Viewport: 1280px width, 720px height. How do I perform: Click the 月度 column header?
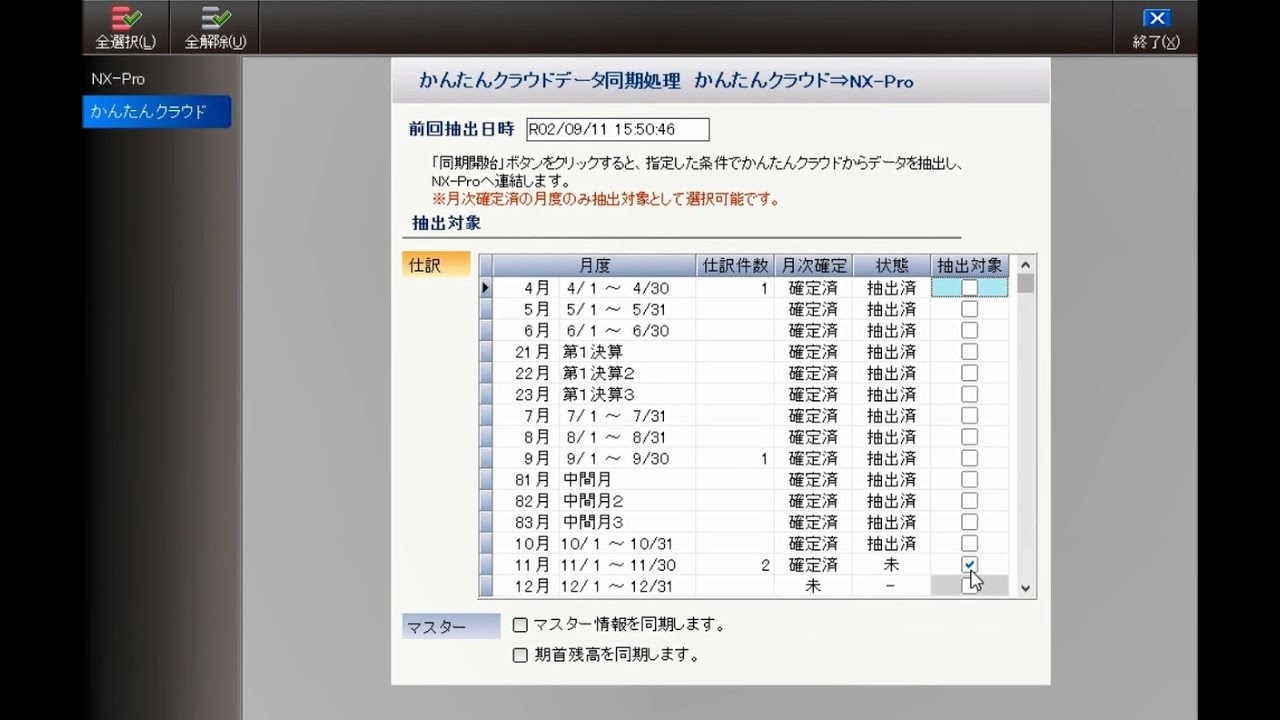(x=594, y=265)
